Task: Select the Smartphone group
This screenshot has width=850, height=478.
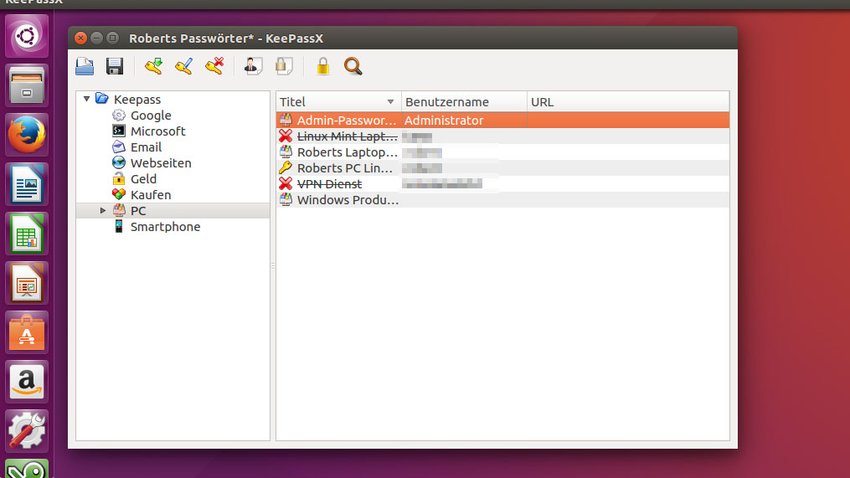Action: (165, 227)
